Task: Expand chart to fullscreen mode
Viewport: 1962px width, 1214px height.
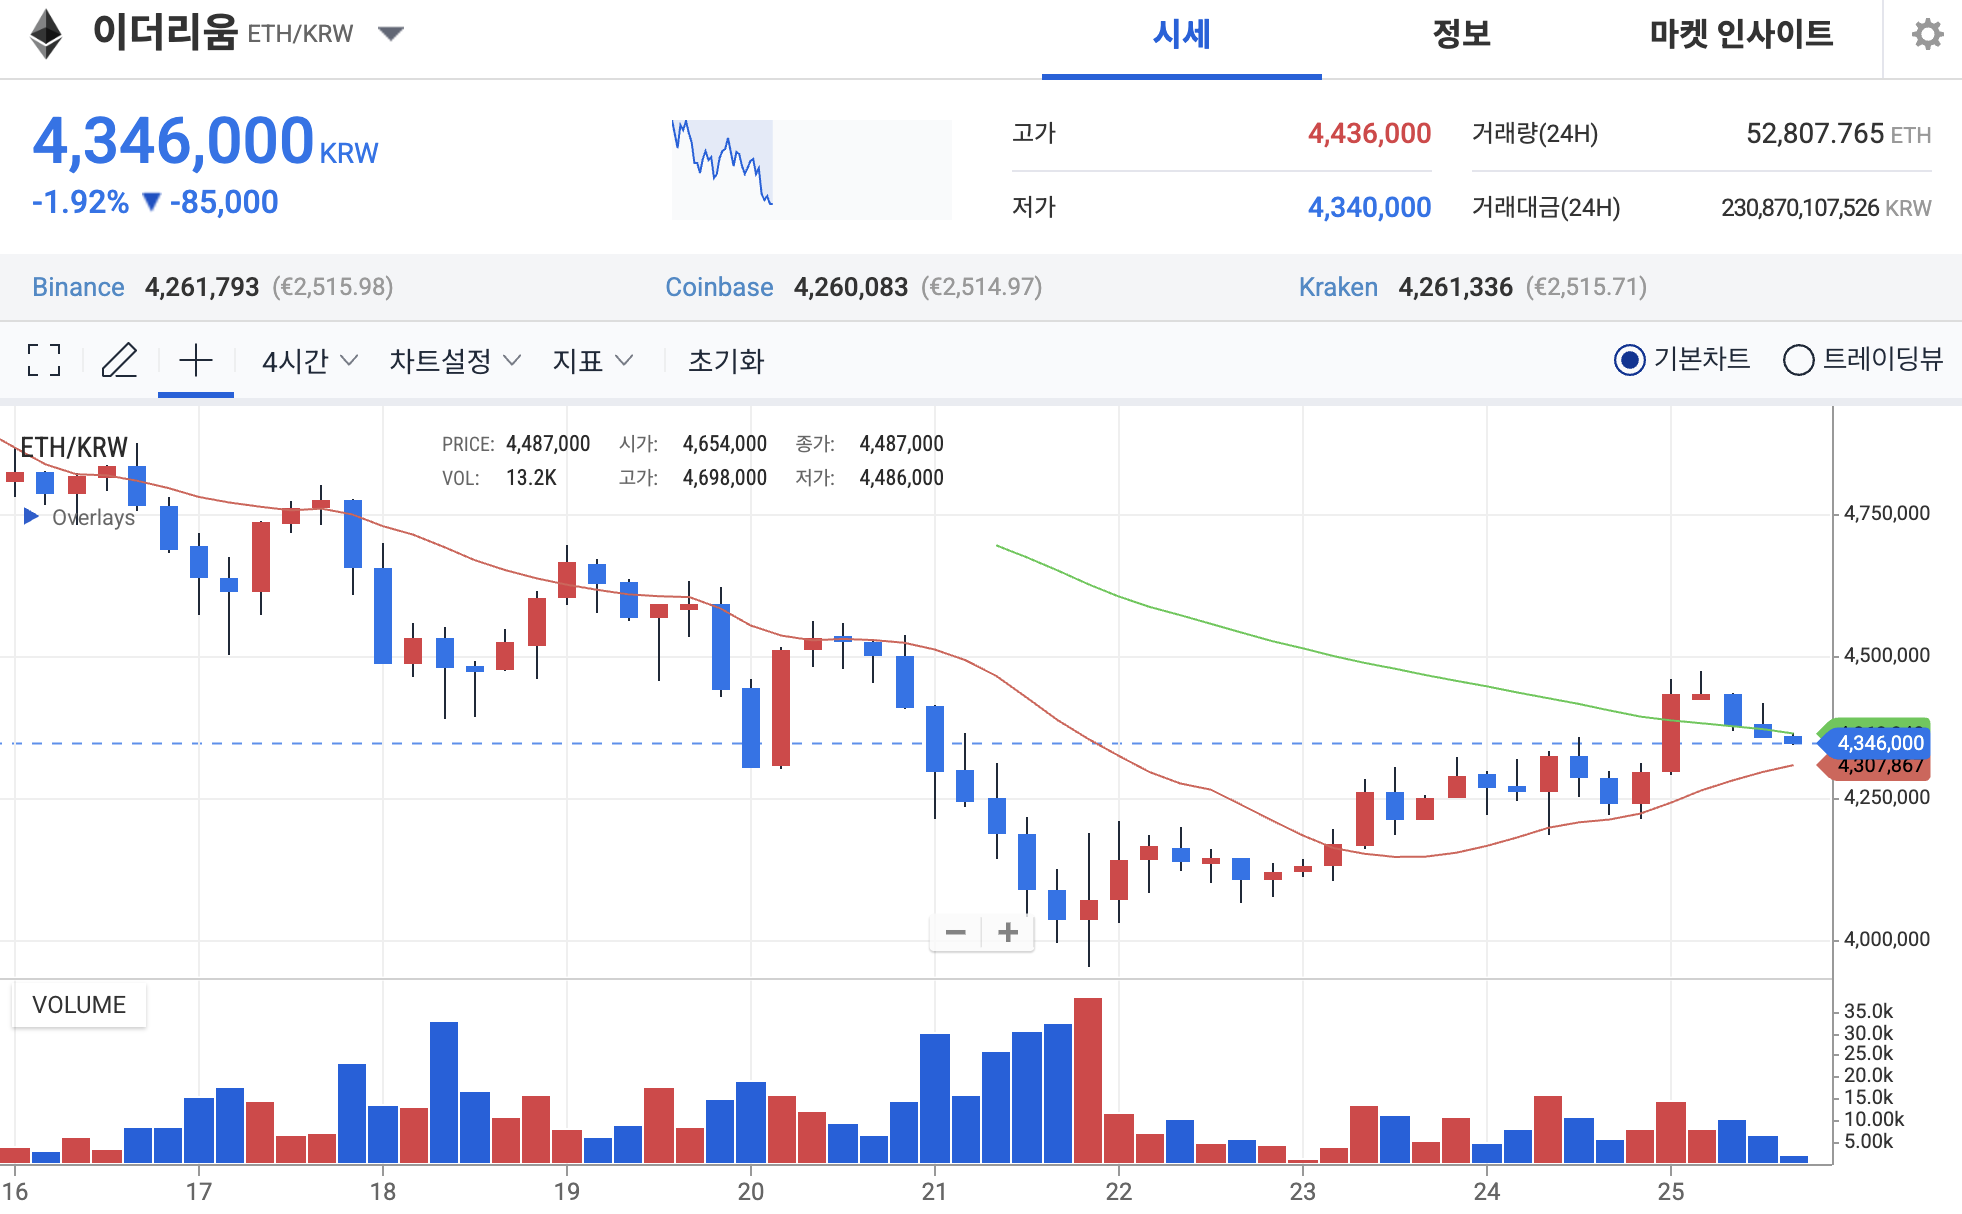Action: 42,361
